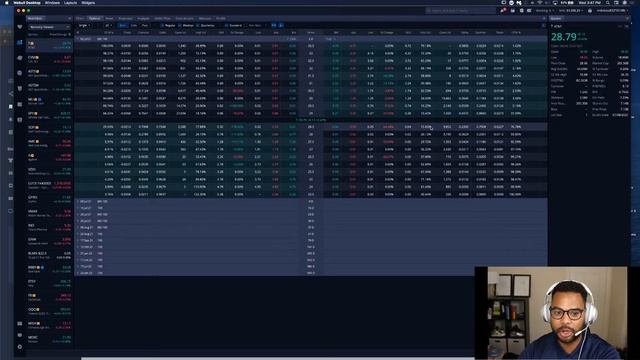Select SOFI in the watchlist
The height and width of the screenshot is (360, 640).
[x=49, y=129]
